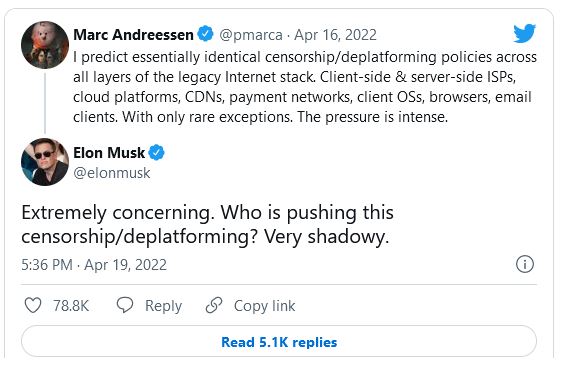Click the reply speech bubble icon

click(125, 305)
